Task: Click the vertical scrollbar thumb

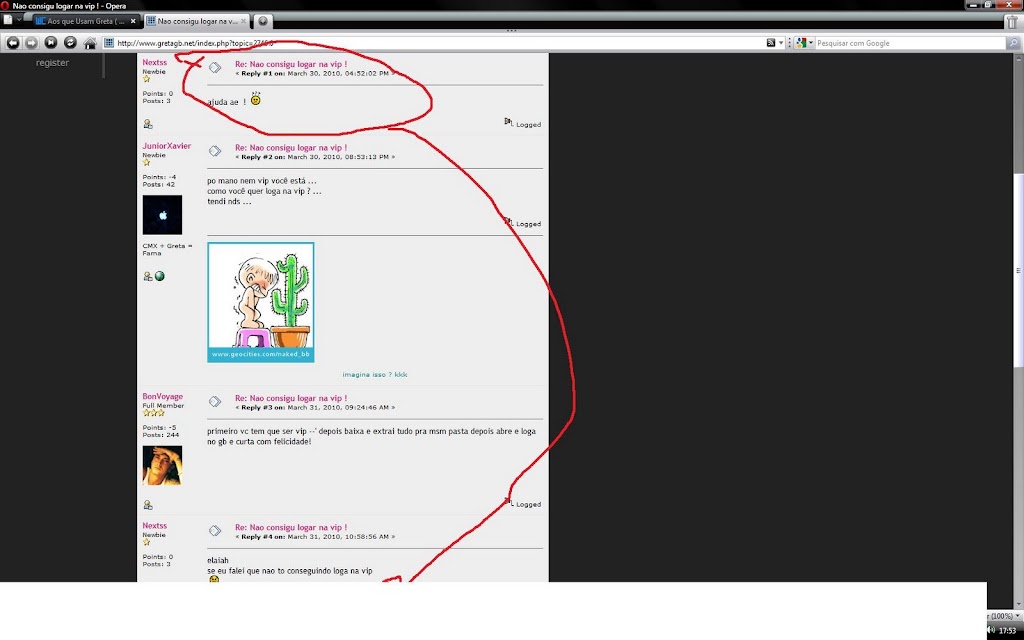Action: click(1018, 271)
